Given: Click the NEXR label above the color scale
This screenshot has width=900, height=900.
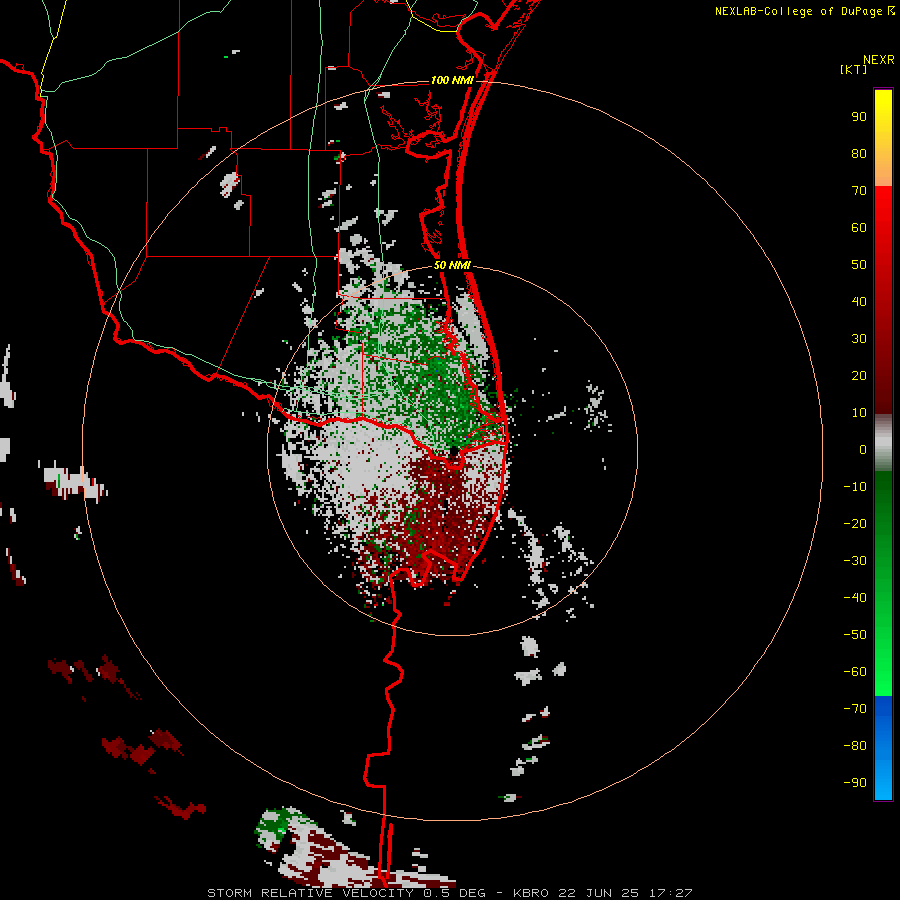Looking at the screenshot, I should click(x=879, y=60).
